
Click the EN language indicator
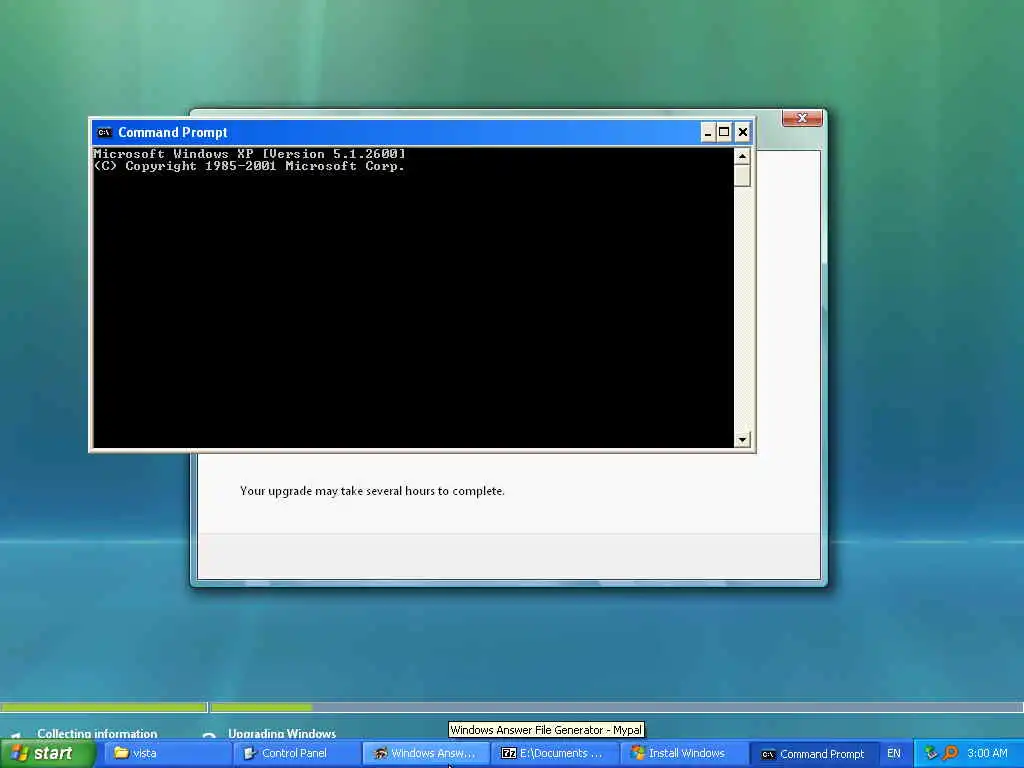pyautogui.click(x=893, y=753)
